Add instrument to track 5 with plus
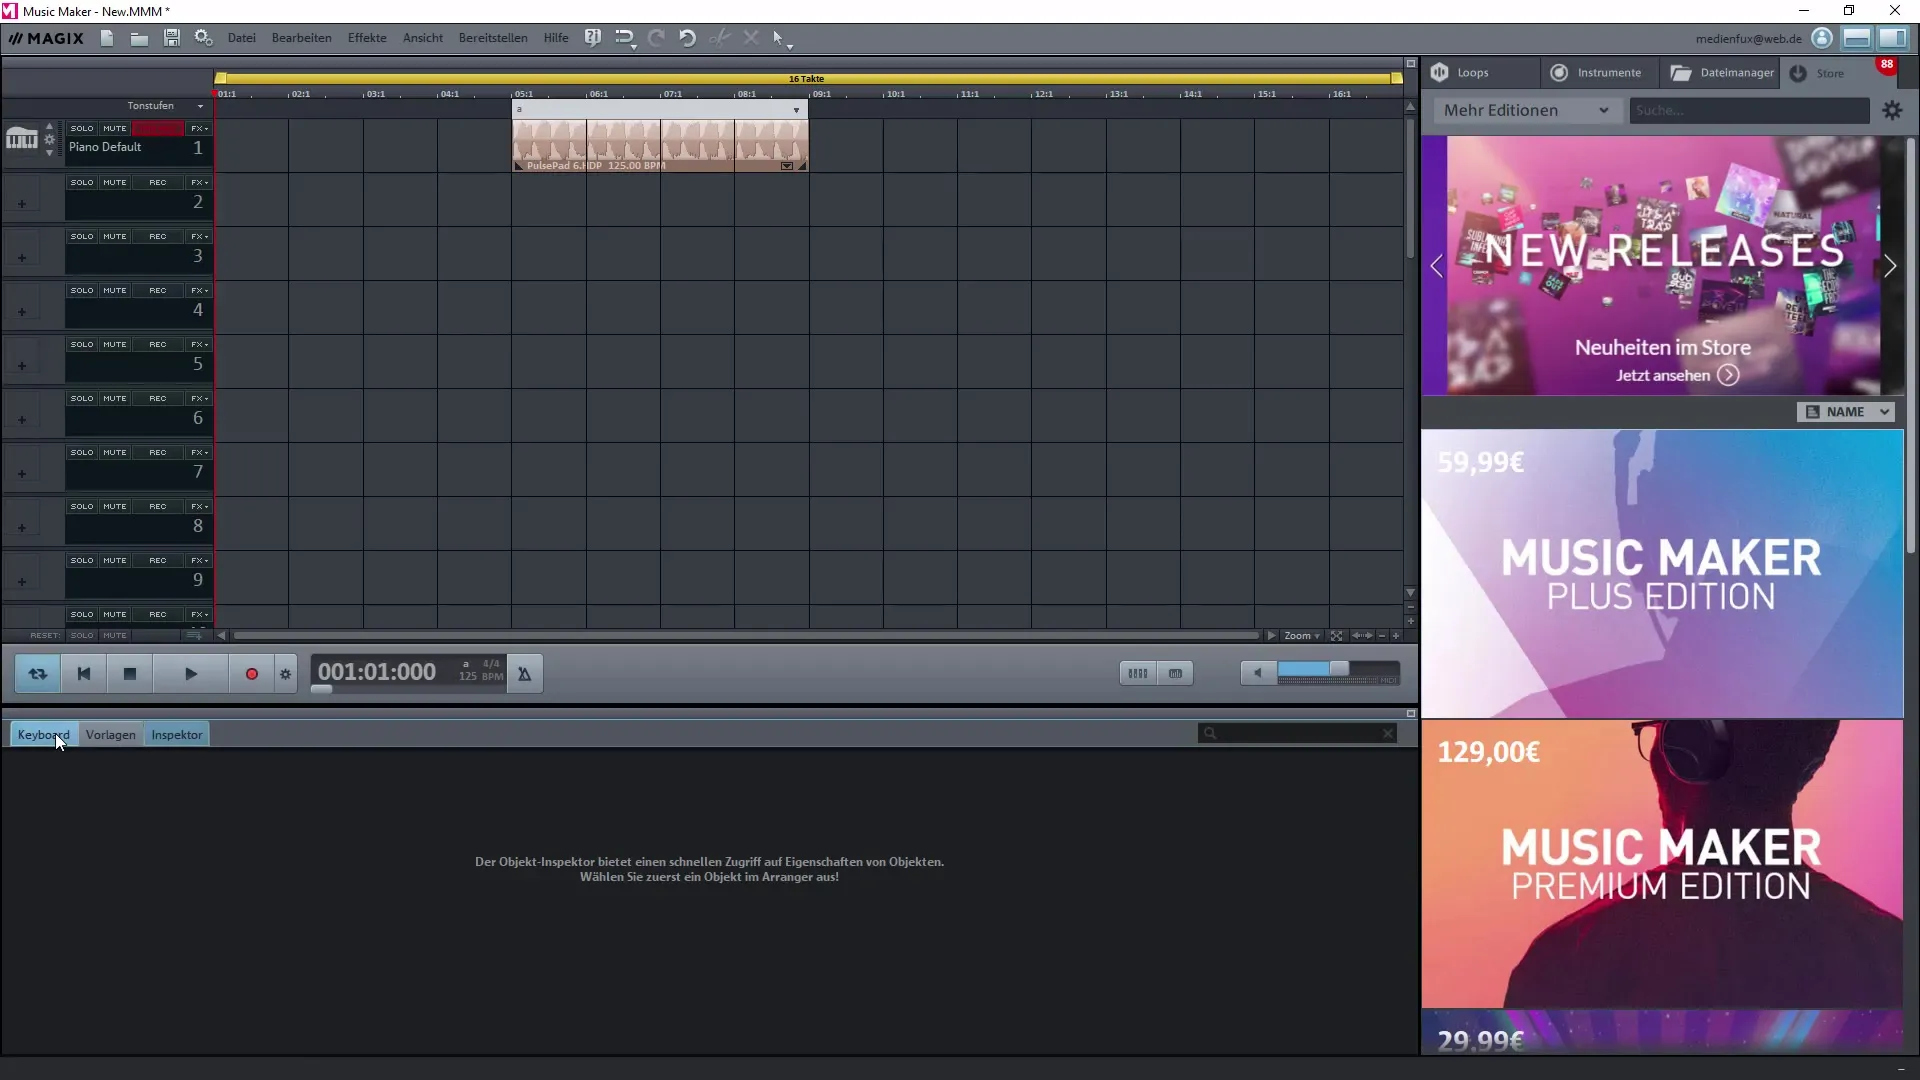 click(x=22, y=366)
